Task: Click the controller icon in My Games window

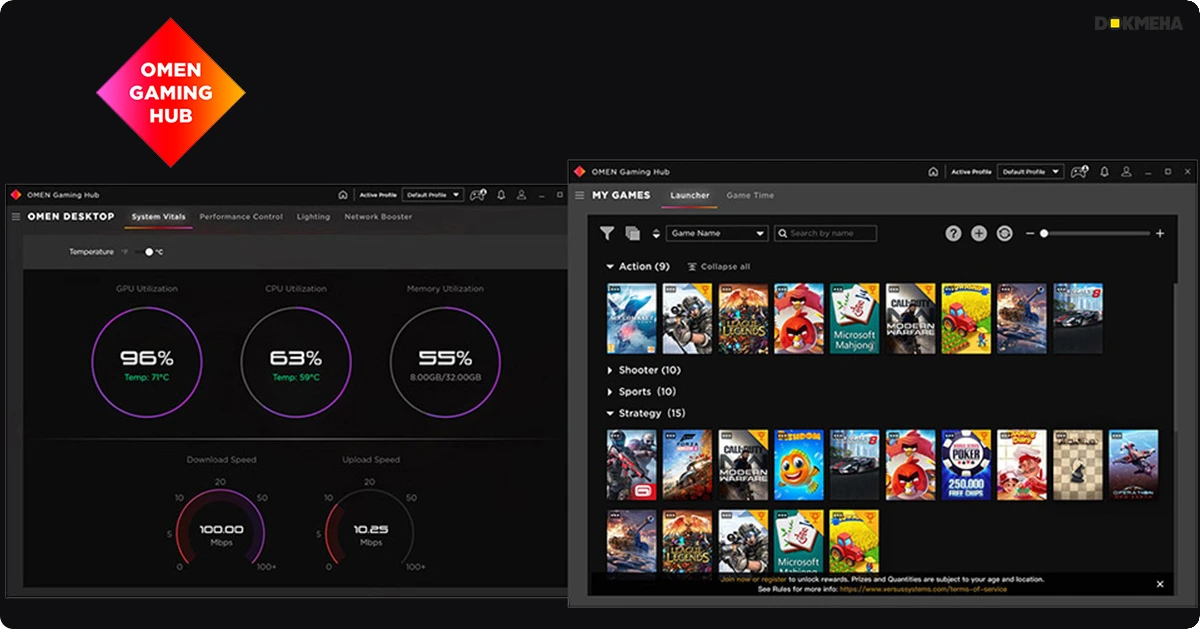Action: [1079, 172]
